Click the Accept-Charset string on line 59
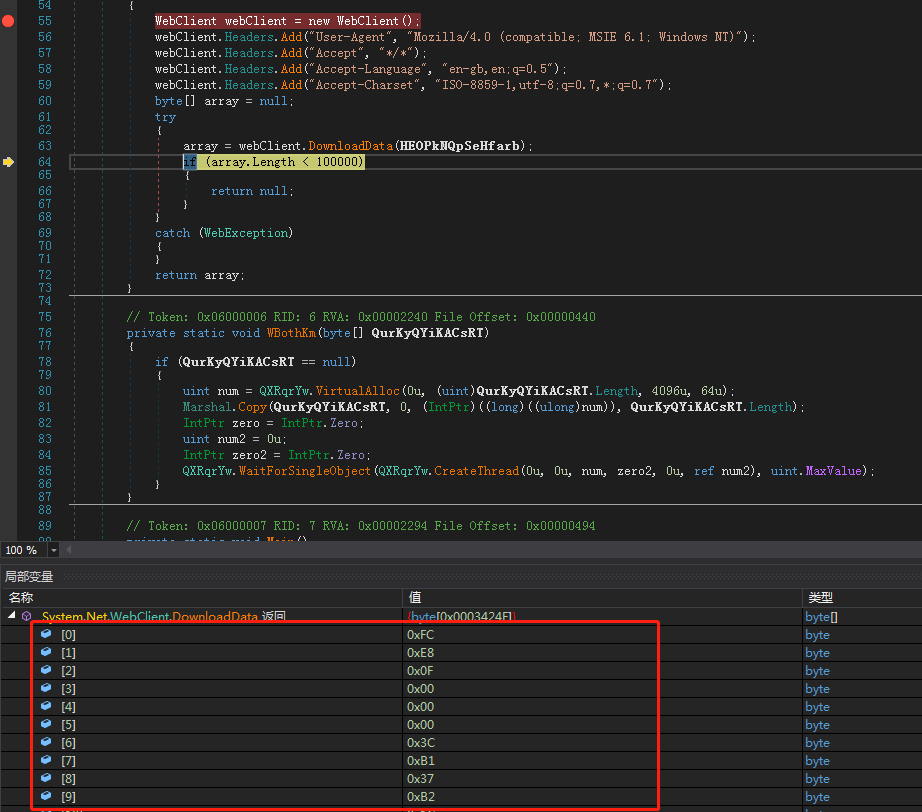922x812 pixels. (x=363, y=85)
